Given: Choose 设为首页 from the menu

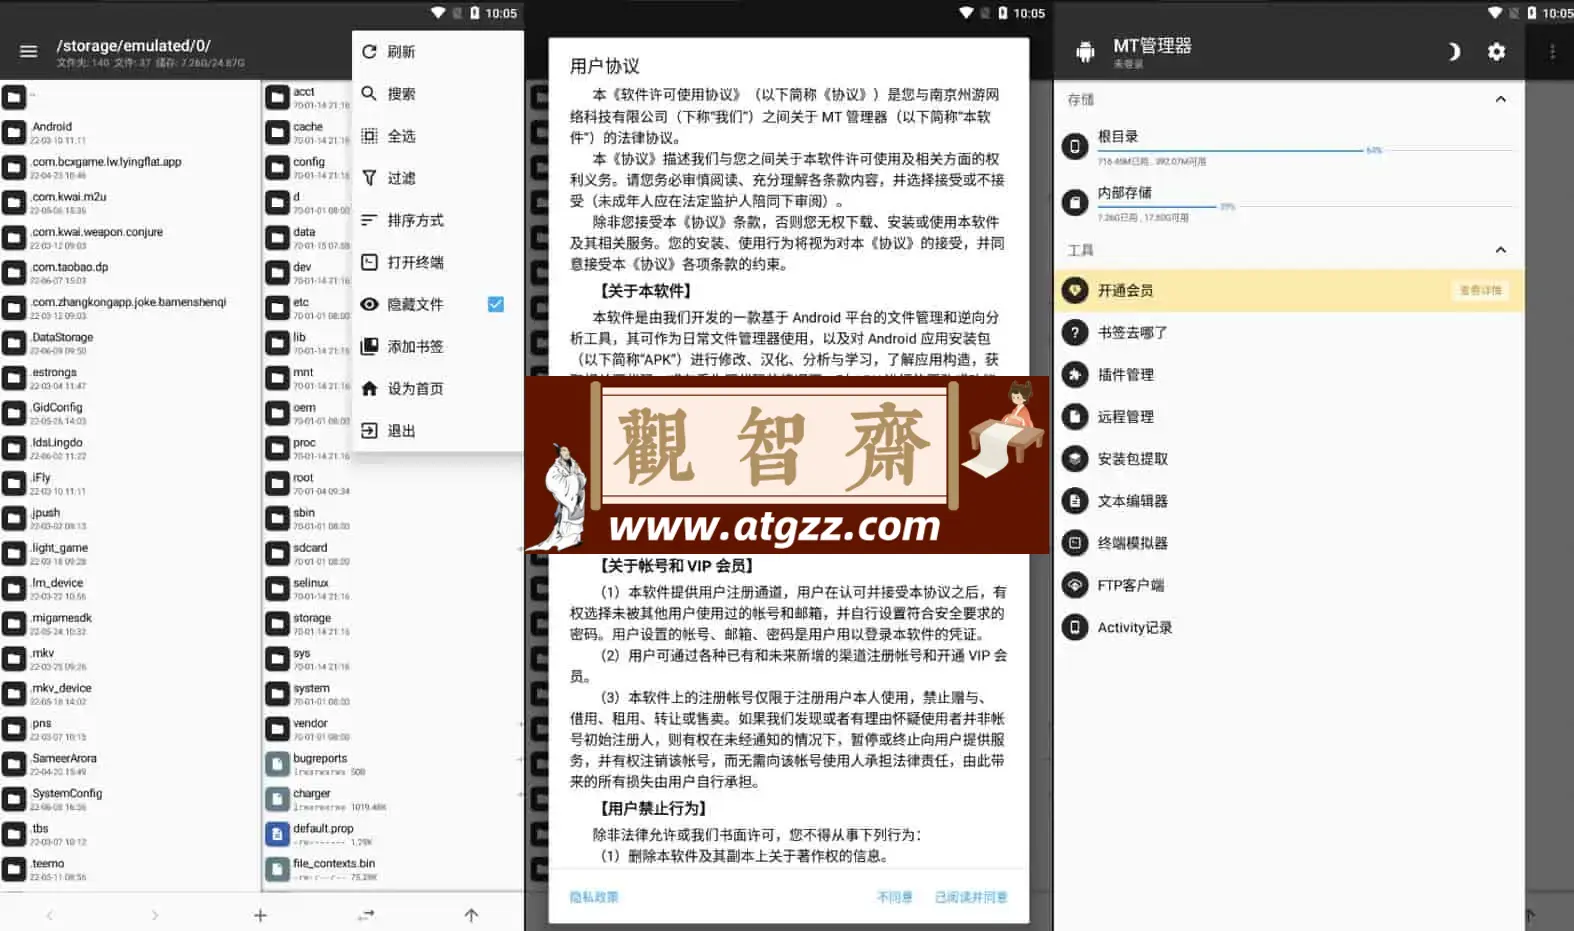Looking at the screenshot, I should [x=438, y=388].
